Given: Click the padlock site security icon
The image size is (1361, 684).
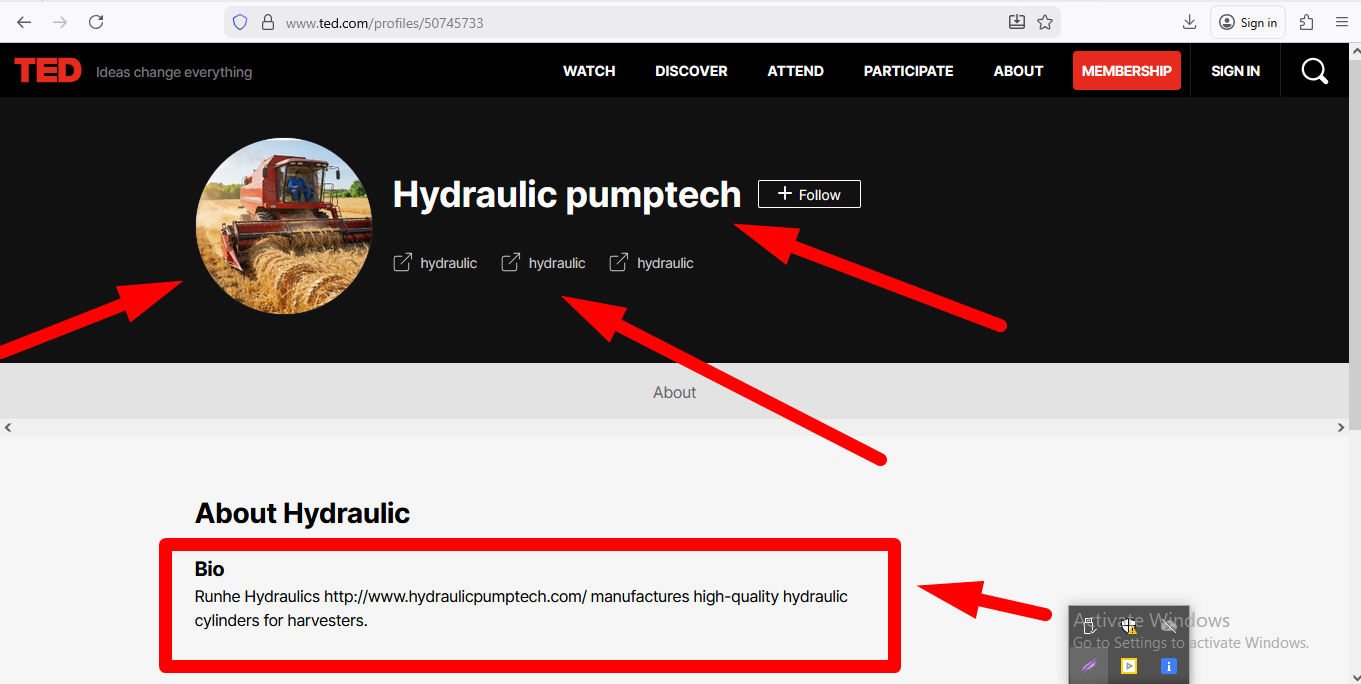Looking at the screenshot, I should pyautogui.click(x=267, y=22).
